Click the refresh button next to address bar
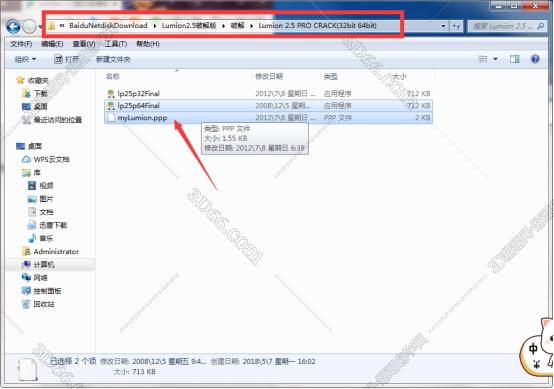 coord(456,26)
